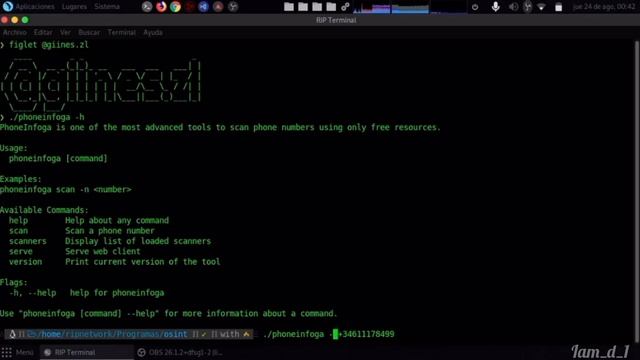This screenshot has width=640, height=360.
Task: Click the 'serve' command row
Action: coord(75,251)
